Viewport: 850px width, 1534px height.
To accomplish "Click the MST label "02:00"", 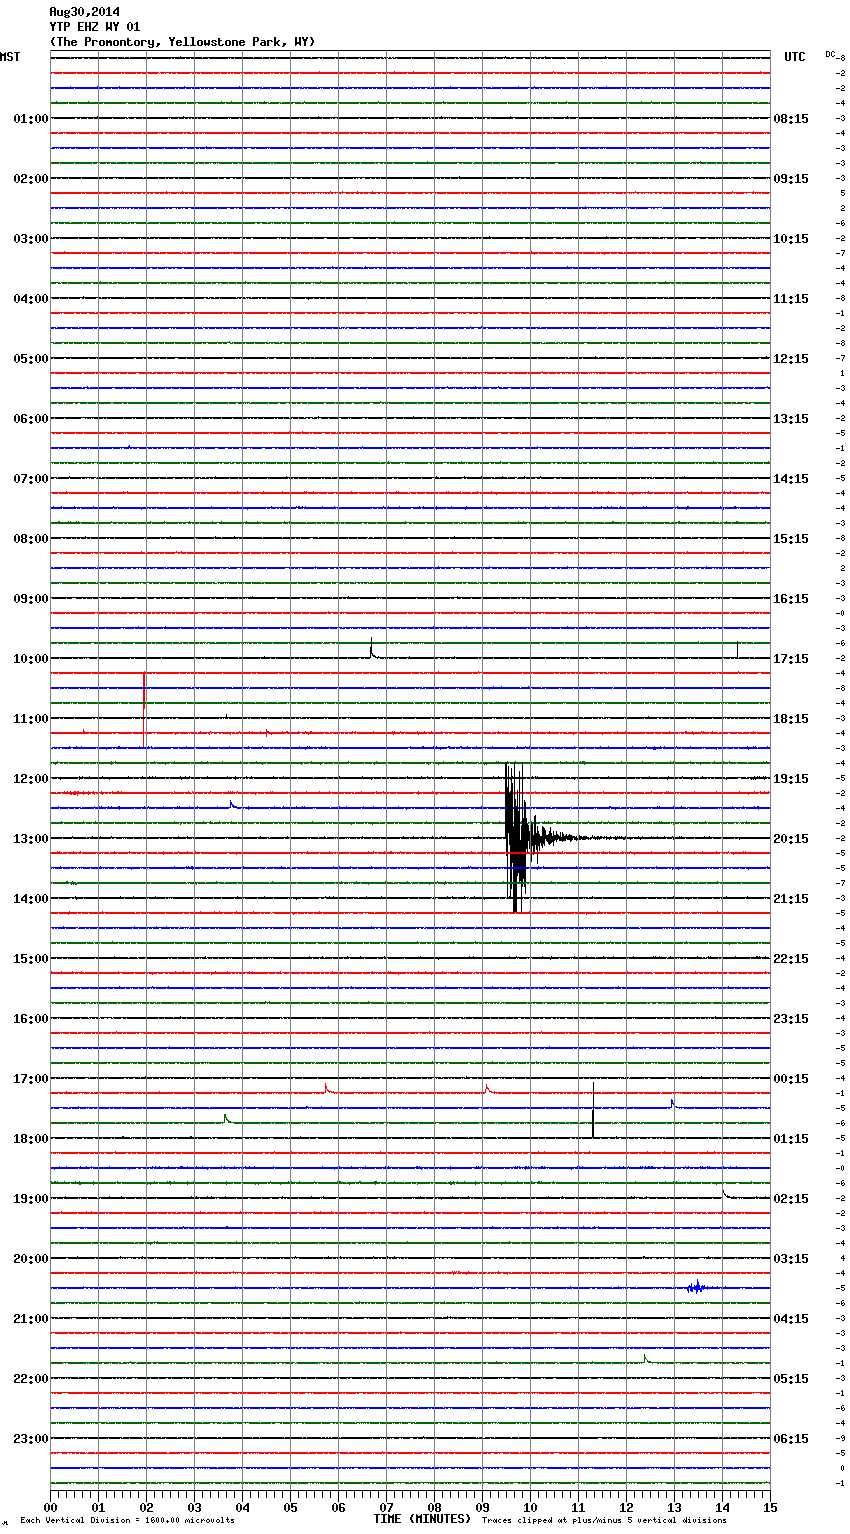I will (x=31, y=179).
